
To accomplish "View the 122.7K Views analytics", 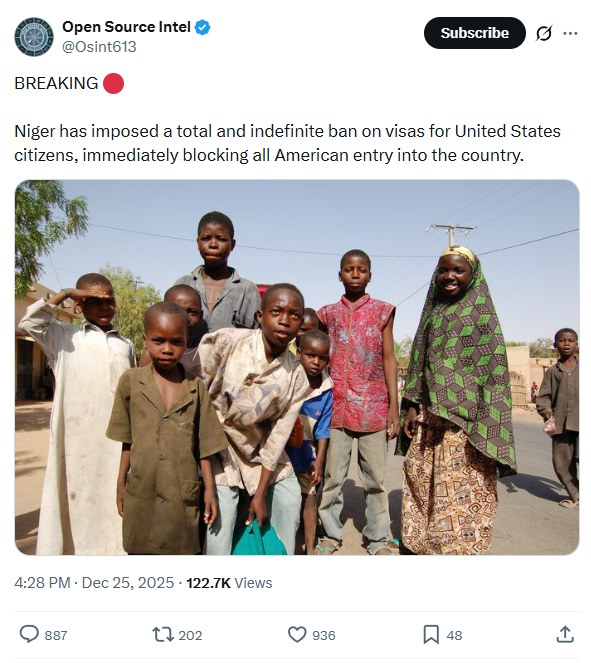I will (229, 583).
